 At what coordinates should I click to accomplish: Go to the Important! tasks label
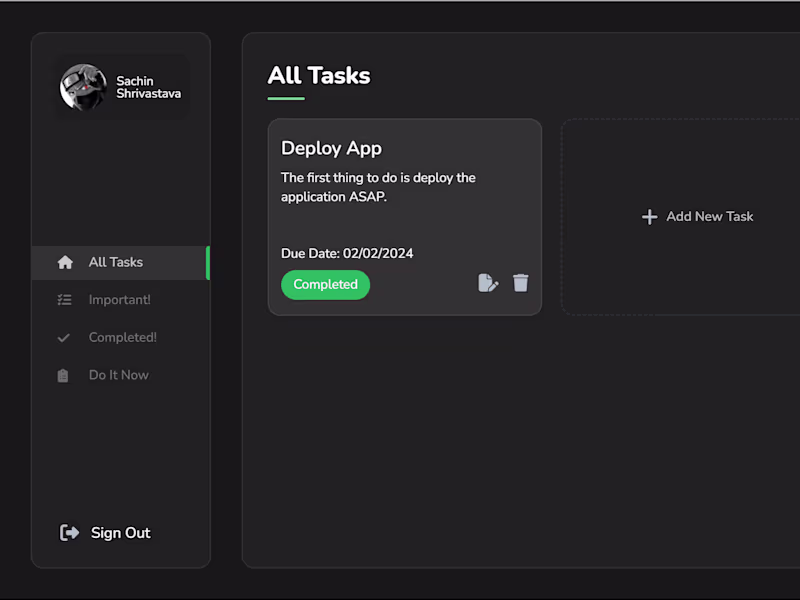point(119,300)
